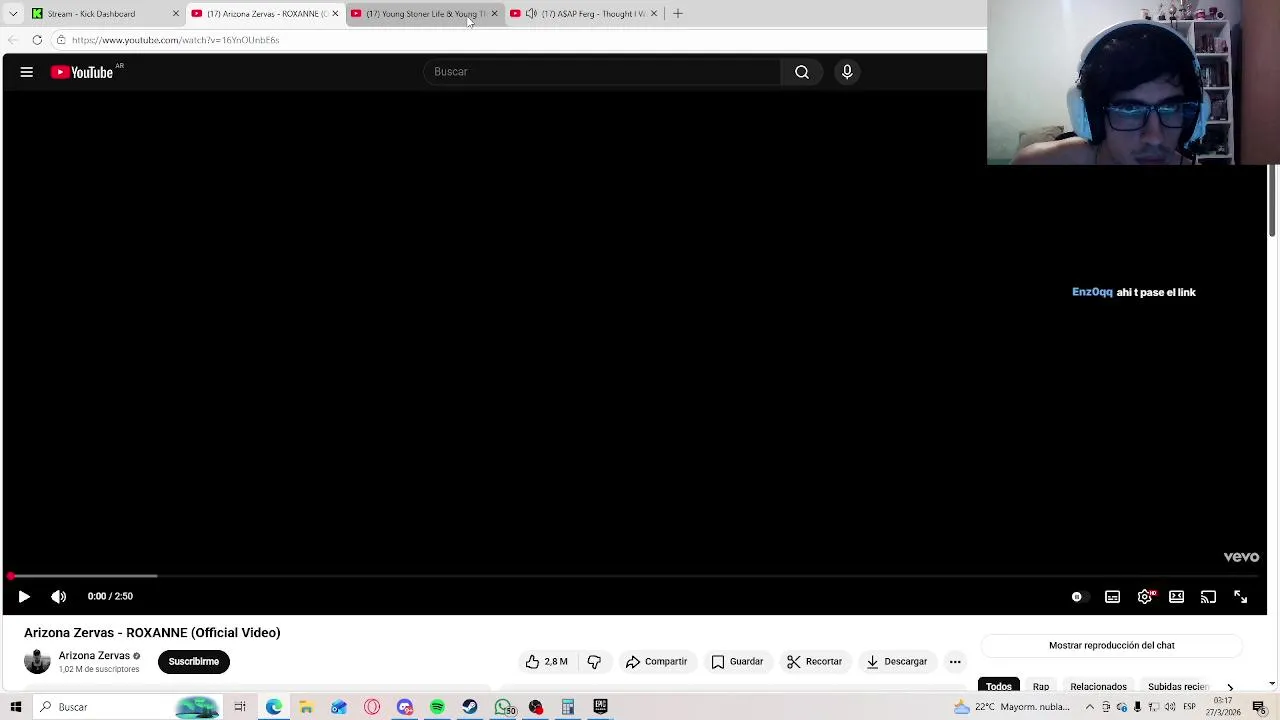This screenshot has height=720, width=1280.
Task: Focus the Buscar YouTube search field
Action: [602, 72]
